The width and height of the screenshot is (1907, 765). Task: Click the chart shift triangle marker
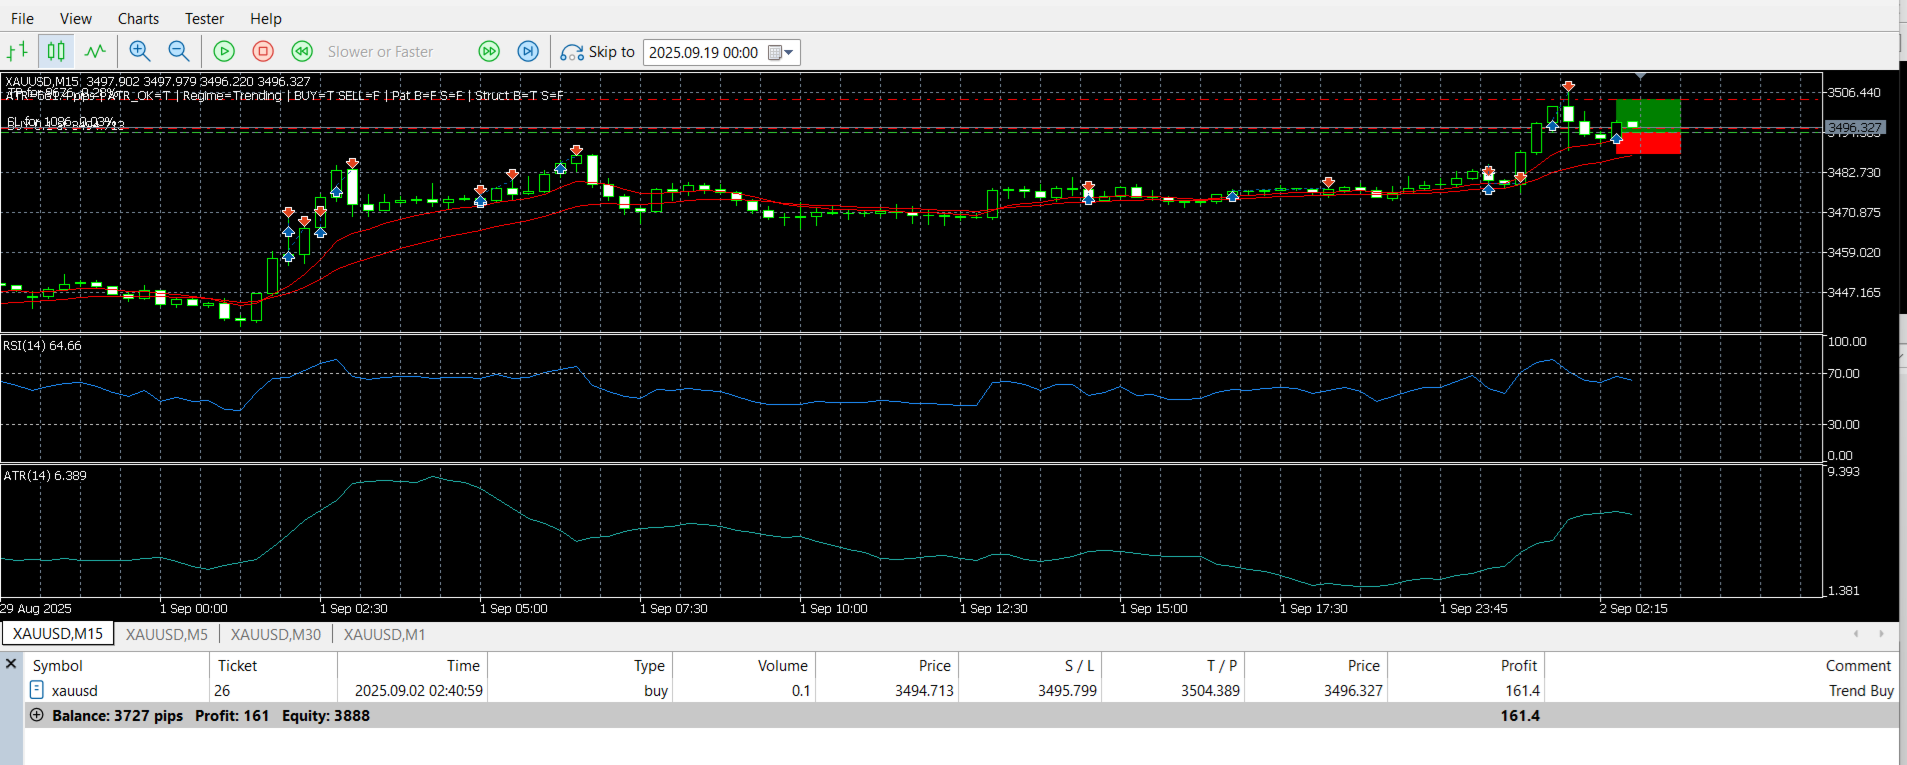click(1640, 76)
